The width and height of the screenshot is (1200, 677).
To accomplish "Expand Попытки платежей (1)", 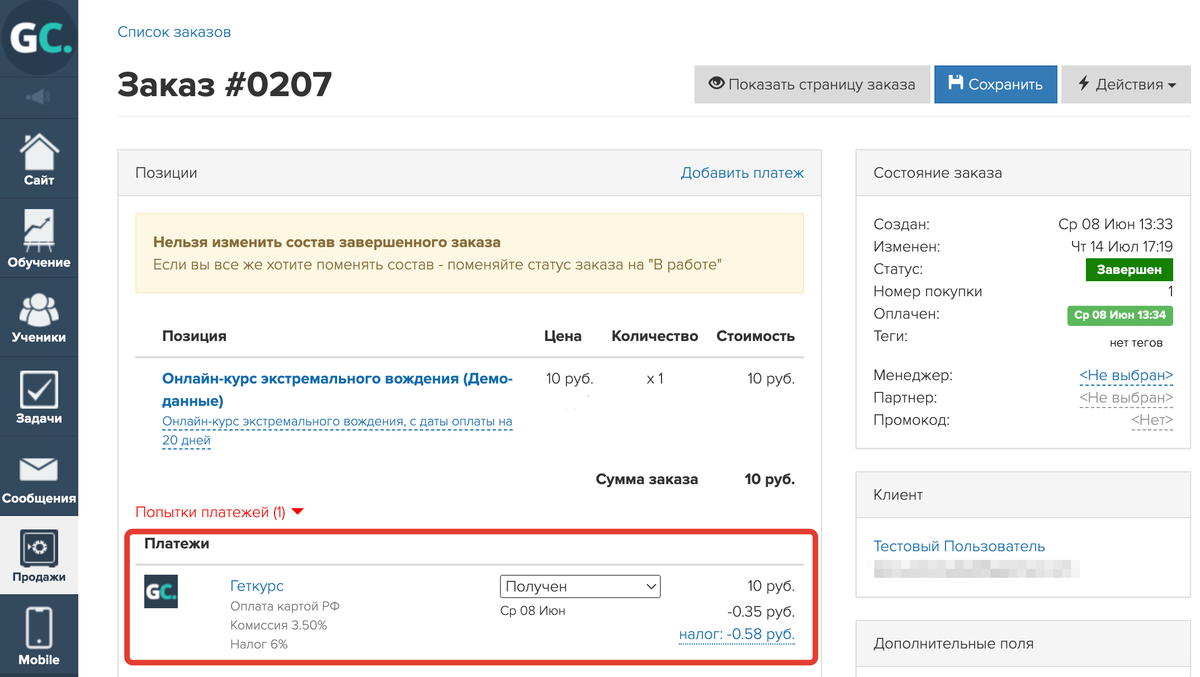I will (x=219, y=512).
